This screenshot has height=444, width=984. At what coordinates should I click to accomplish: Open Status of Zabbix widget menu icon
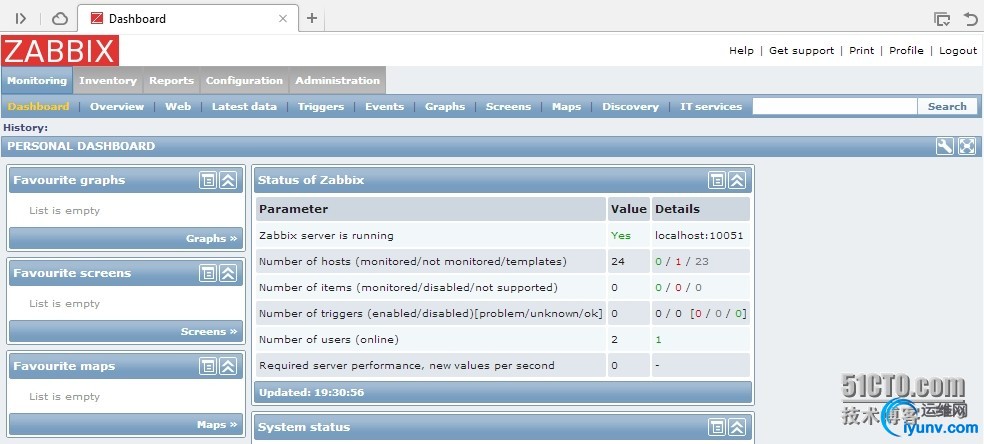[717, 181]
